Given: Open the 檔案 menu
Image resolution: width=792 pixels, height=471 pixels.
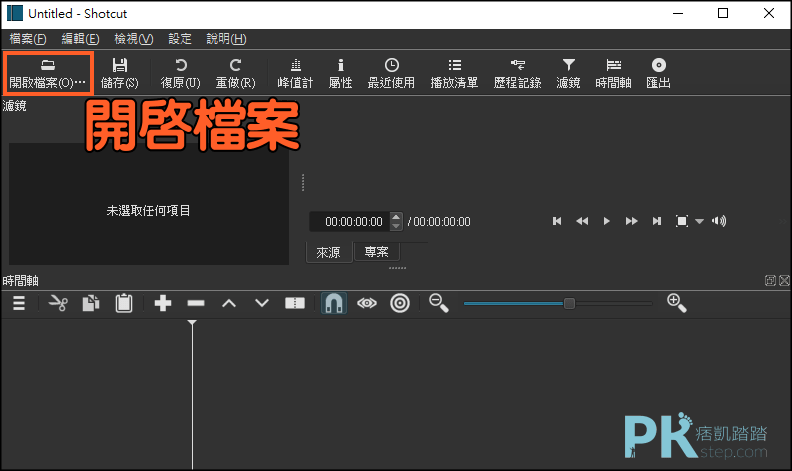Looking at the screenshot, I should click(x=28, y=39).
